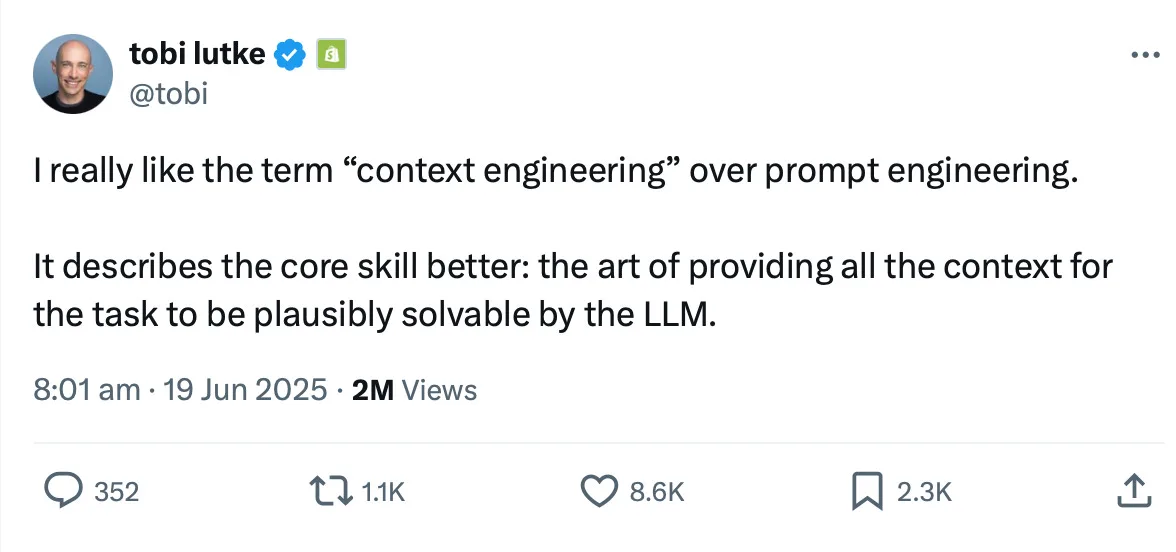Open tobi lutke's profile avatar
The height and width of the screenshot is (552, 1176).
pyautogui.click(x=73, y=74)
